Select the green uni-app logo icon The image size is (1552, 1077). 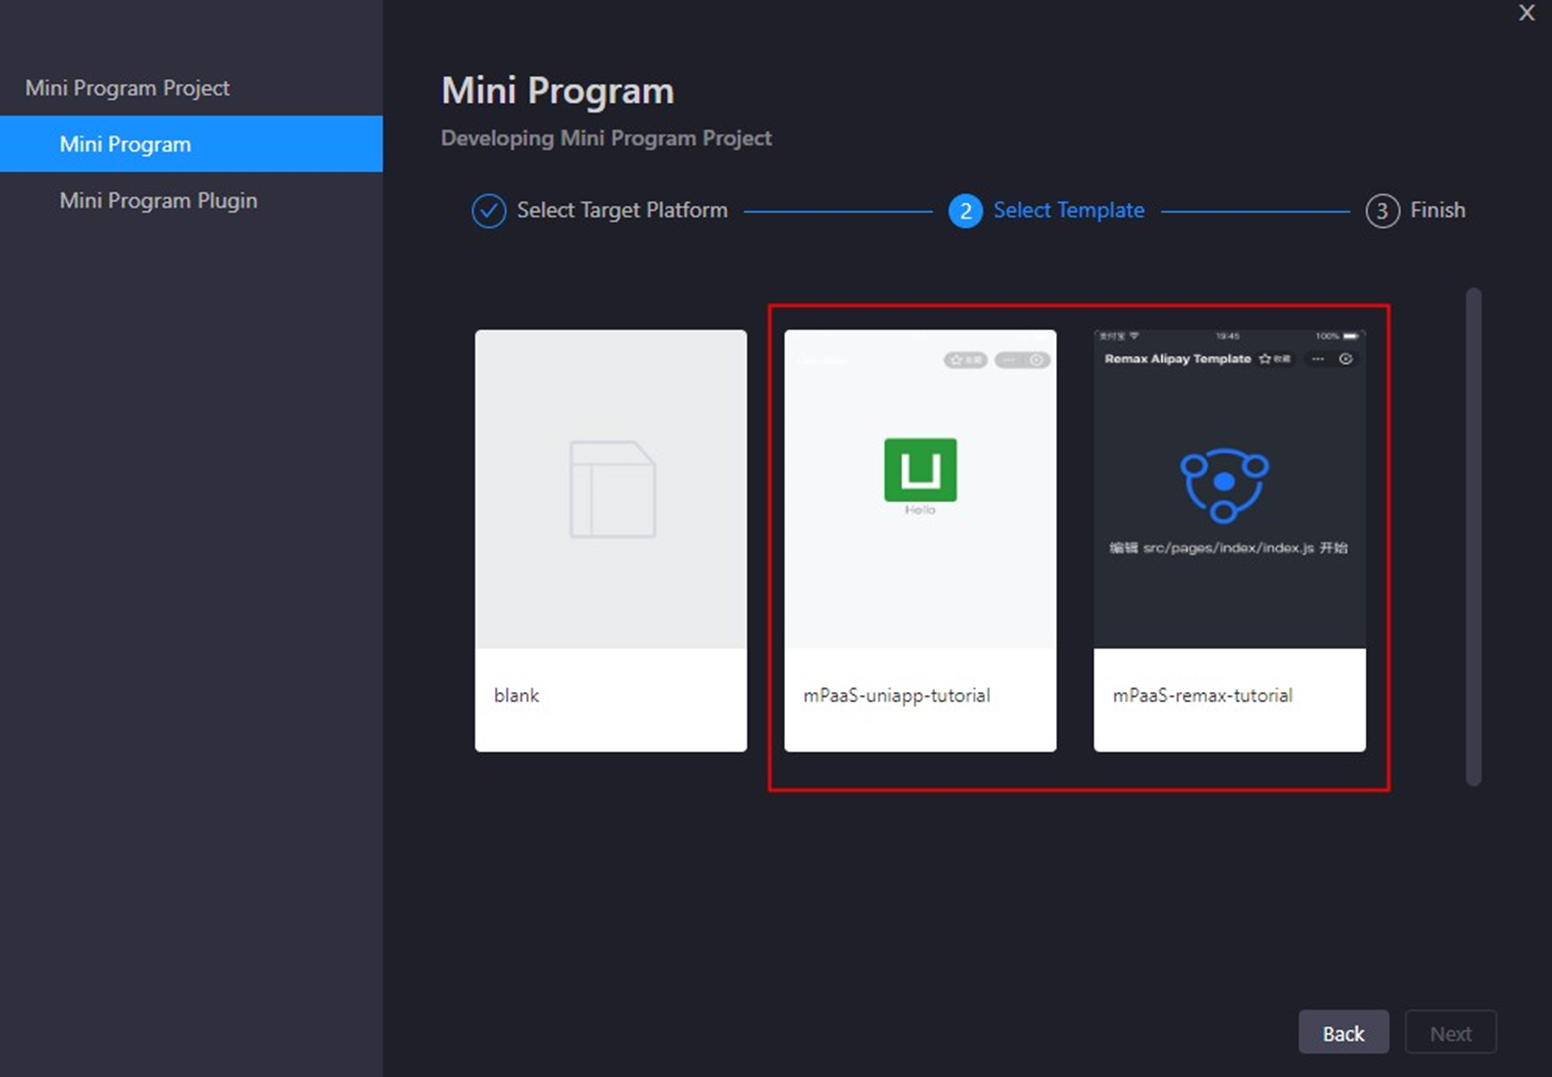tap(920, 469)
